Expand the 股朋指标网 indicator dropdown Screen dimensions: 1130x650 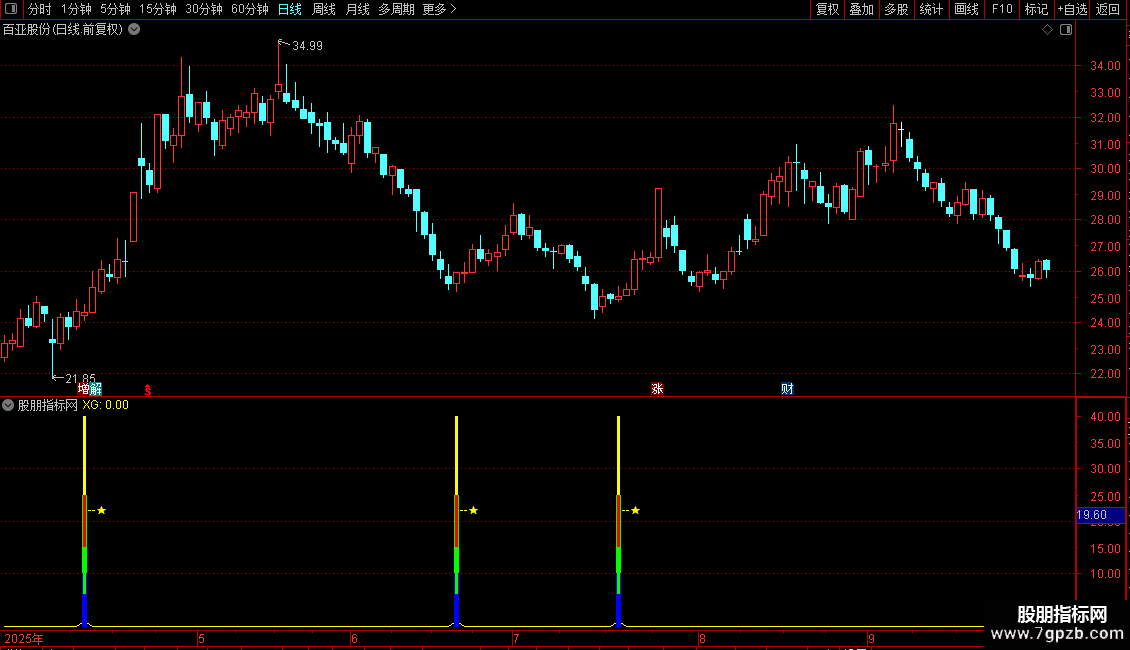(x=8, y=405)
